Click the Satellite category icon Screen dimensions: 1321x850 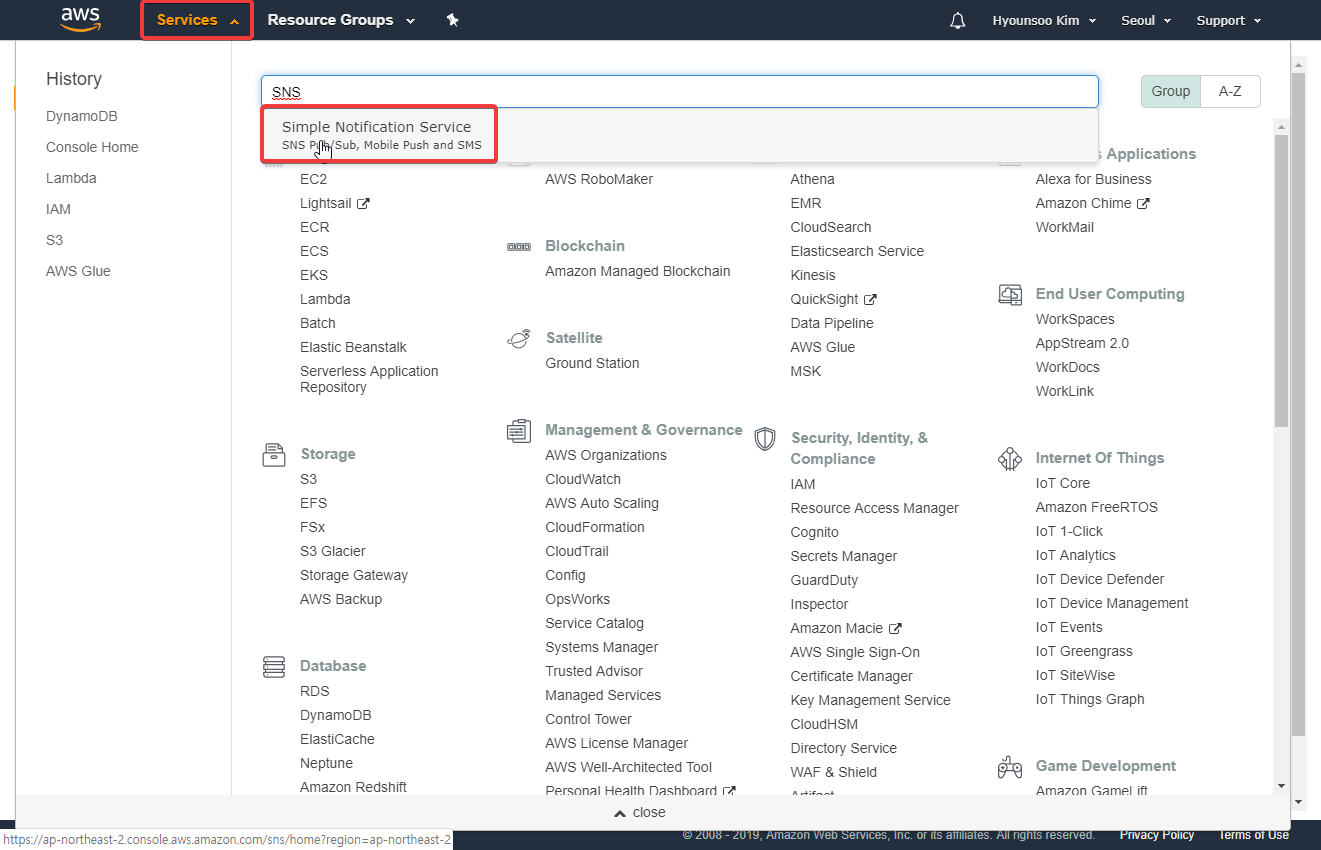pyautogui.click(x=519, y=339)
